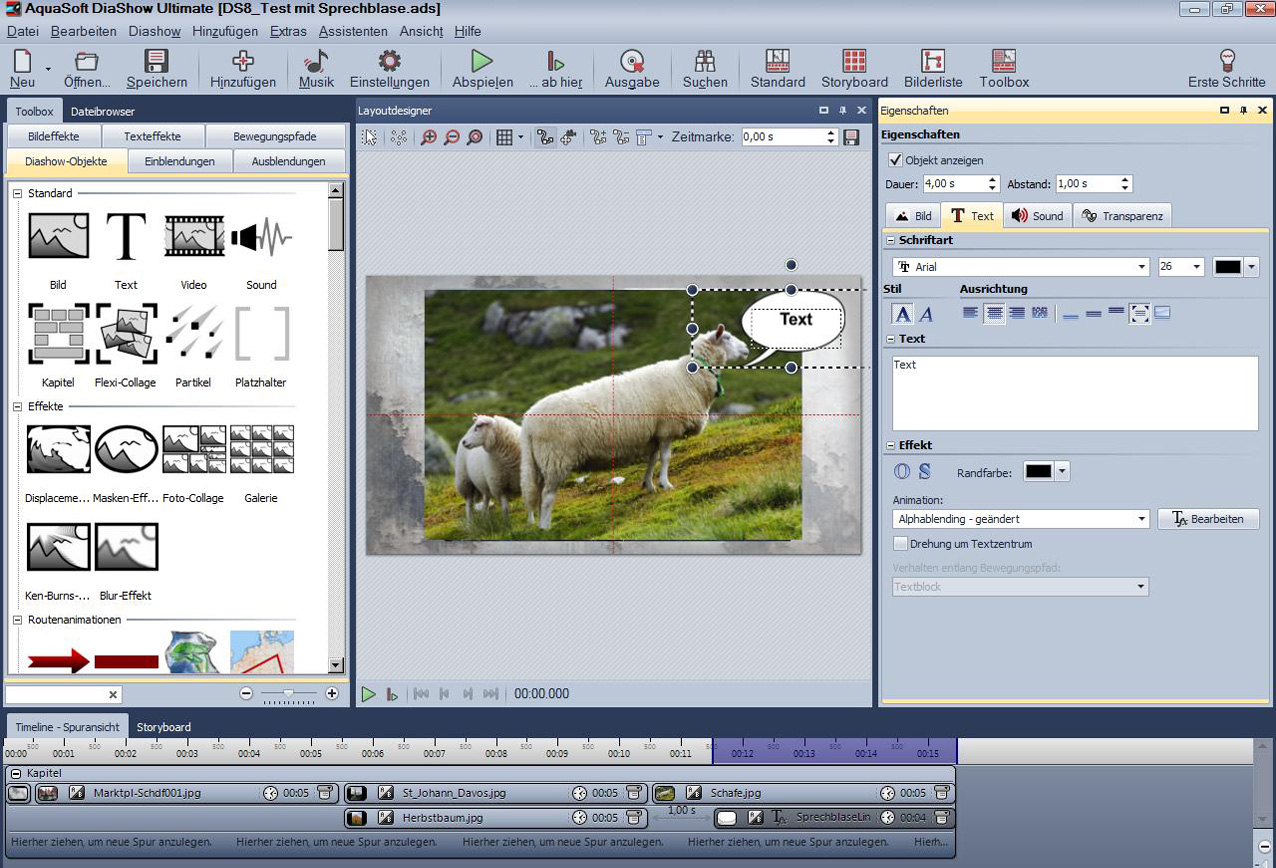Toggle center text alignment button

[994, 313]
